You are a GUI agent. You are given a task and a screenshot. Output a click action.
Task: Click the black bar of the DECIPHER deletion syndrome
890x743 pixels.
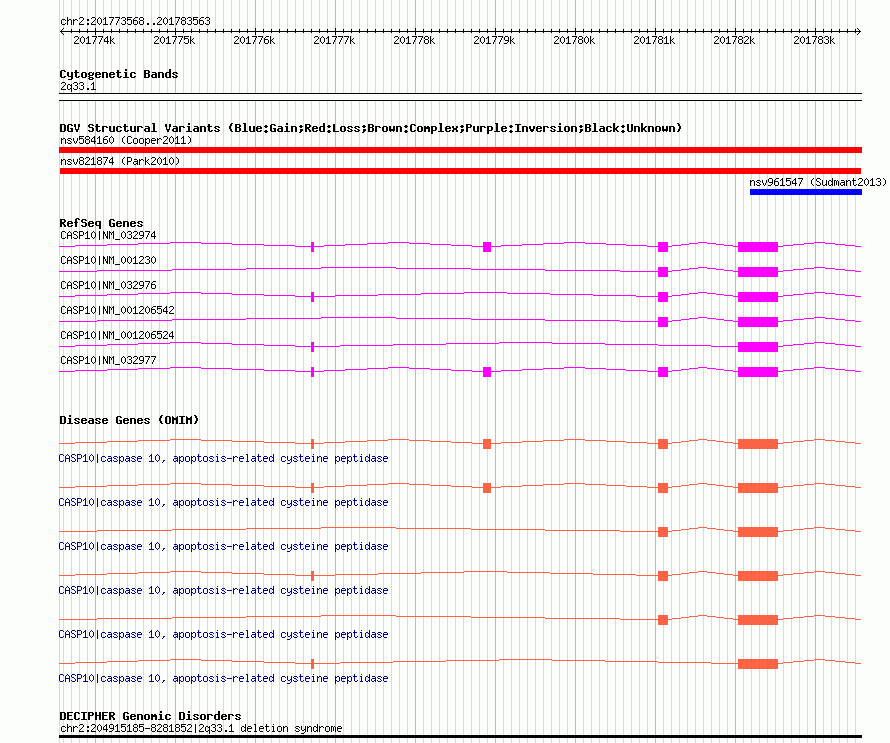pyautogui.click(x=460, y=737)
